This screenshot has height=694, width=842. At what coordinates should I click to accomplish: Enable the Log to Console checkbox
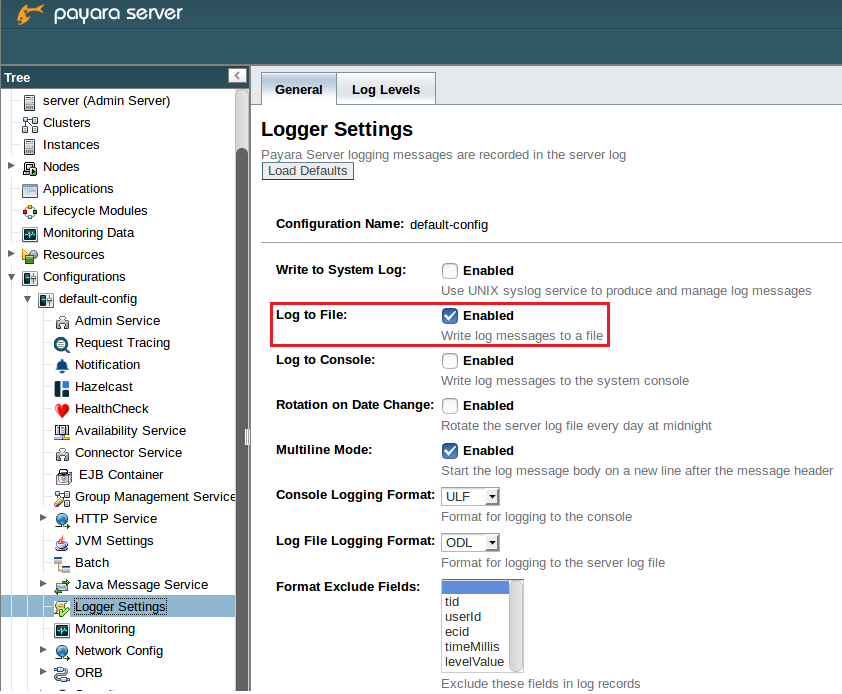(x=449, y=361)
